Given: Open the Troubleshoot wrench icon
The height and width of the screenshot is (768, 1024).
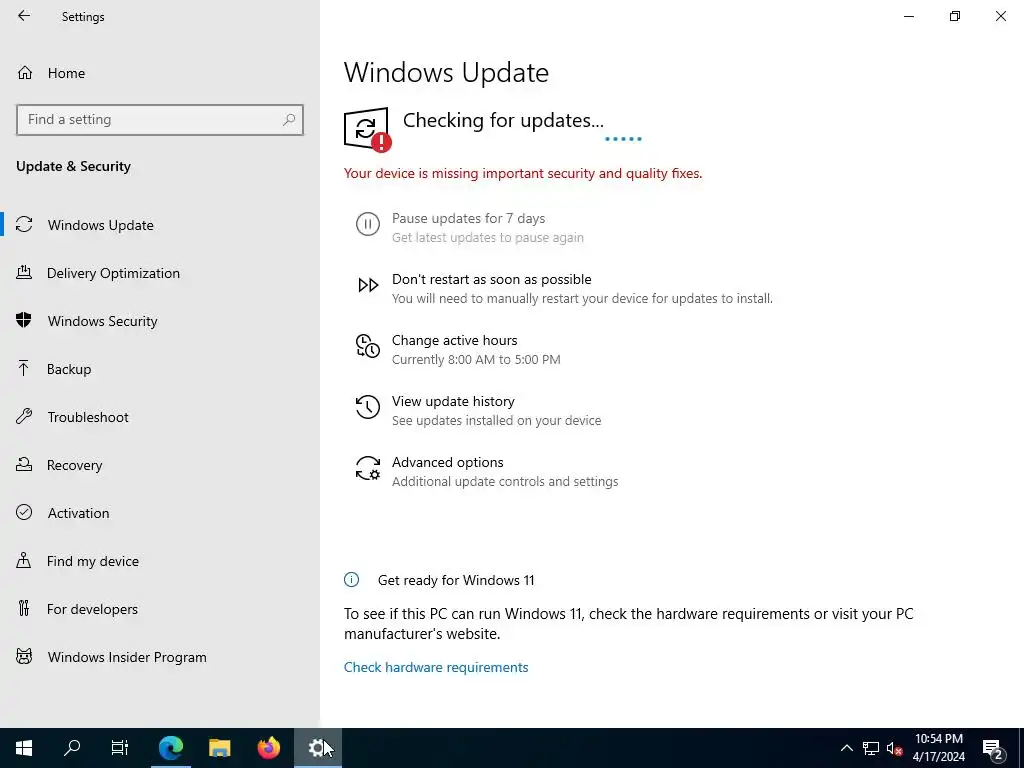Looking at the screenshot, I should [24, 417].
